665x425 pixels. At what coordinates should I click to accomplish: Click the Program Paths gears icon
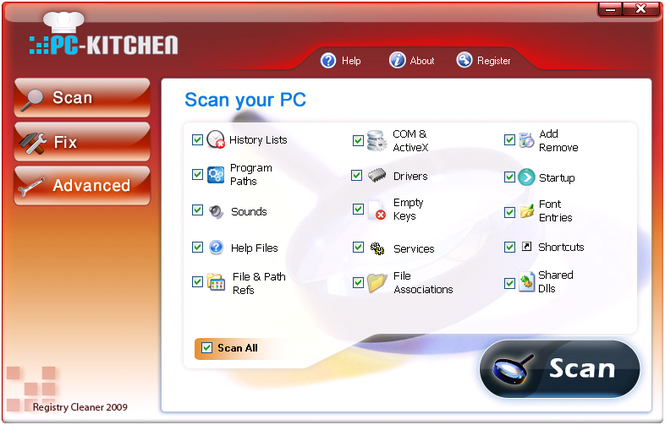215,175
